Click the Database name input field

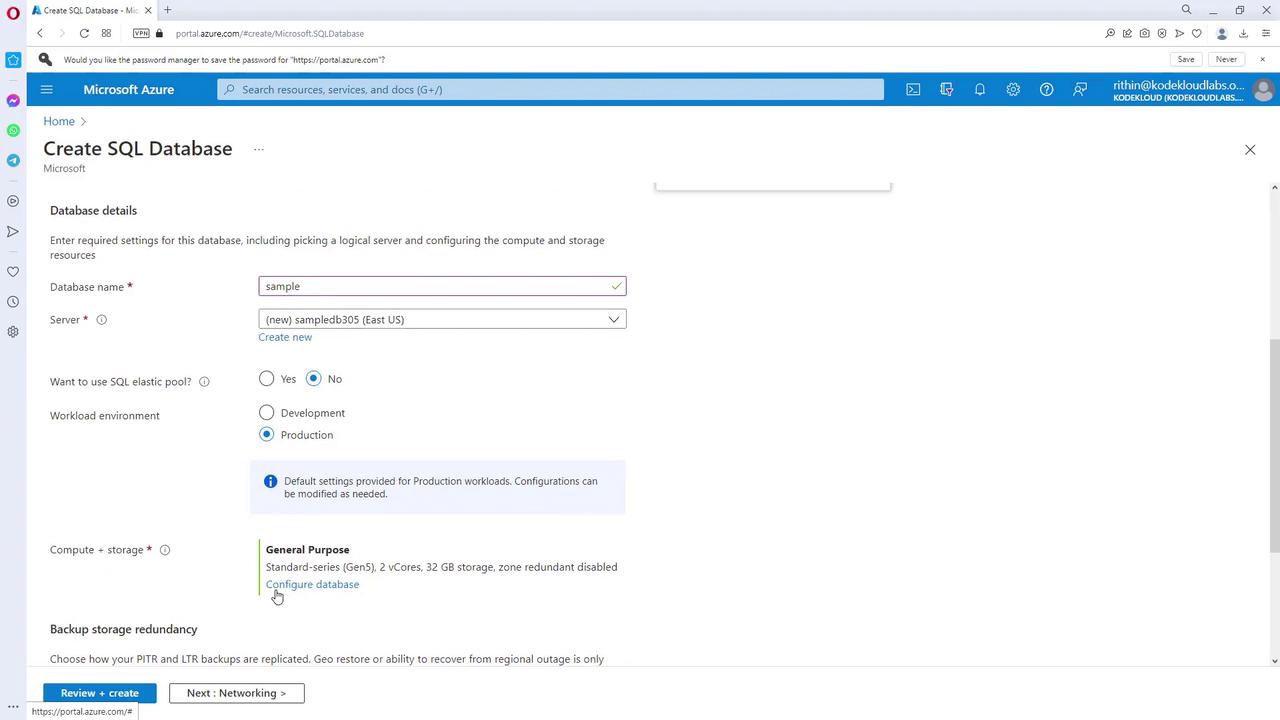(x=442, y=286)
